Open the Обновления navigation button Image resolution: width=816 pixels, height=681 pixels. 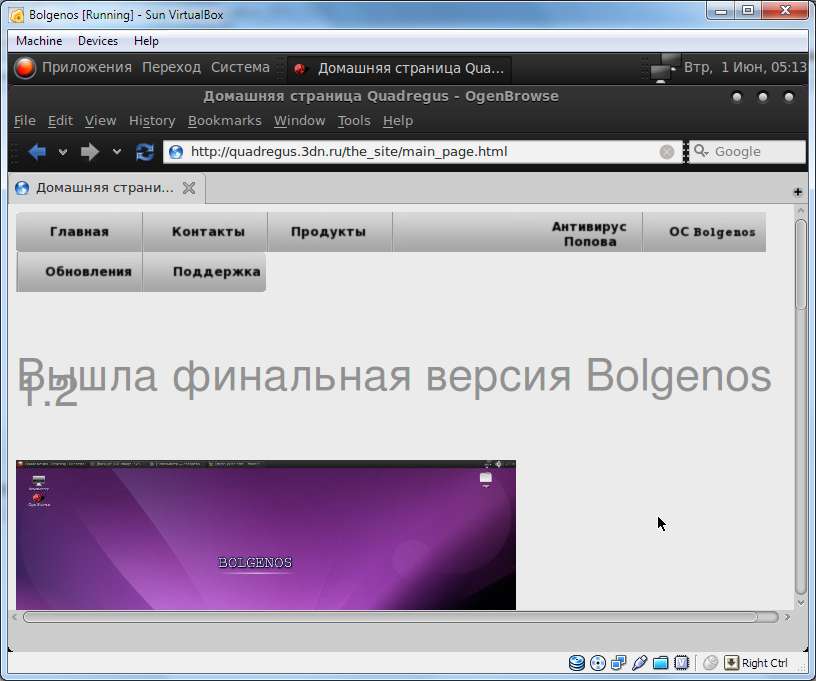[79, 272]
